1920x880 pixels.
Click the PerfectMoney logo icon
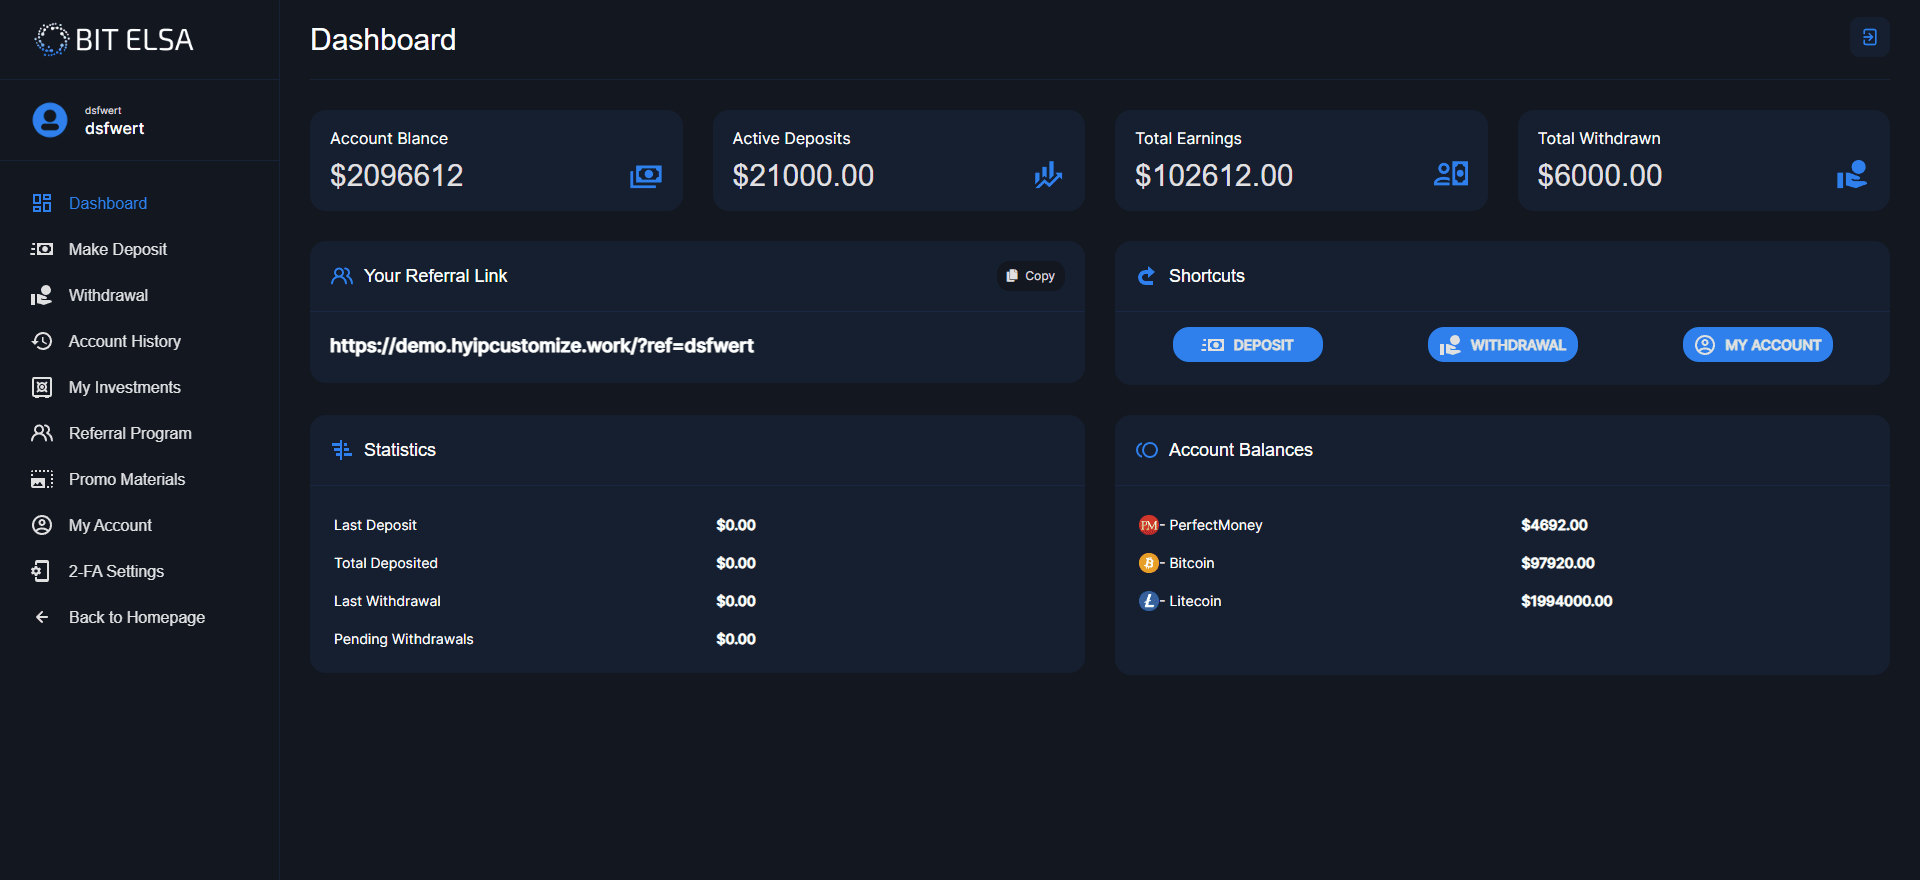(1149, 525)
